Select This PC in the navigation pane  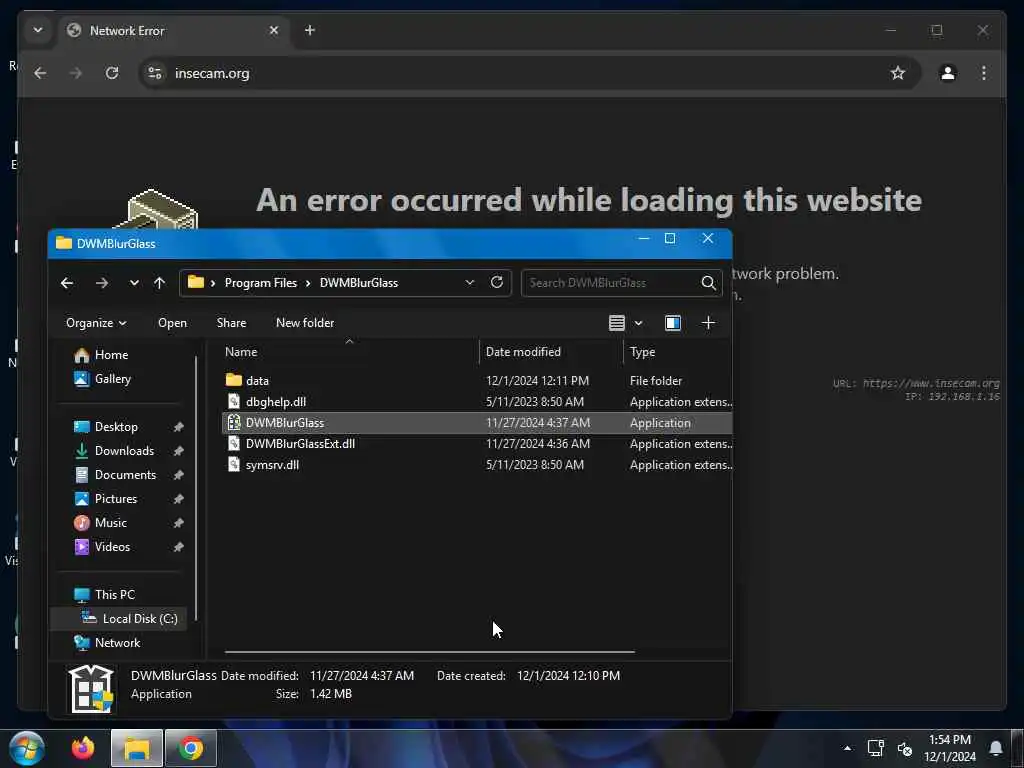(x=104, y=594)
